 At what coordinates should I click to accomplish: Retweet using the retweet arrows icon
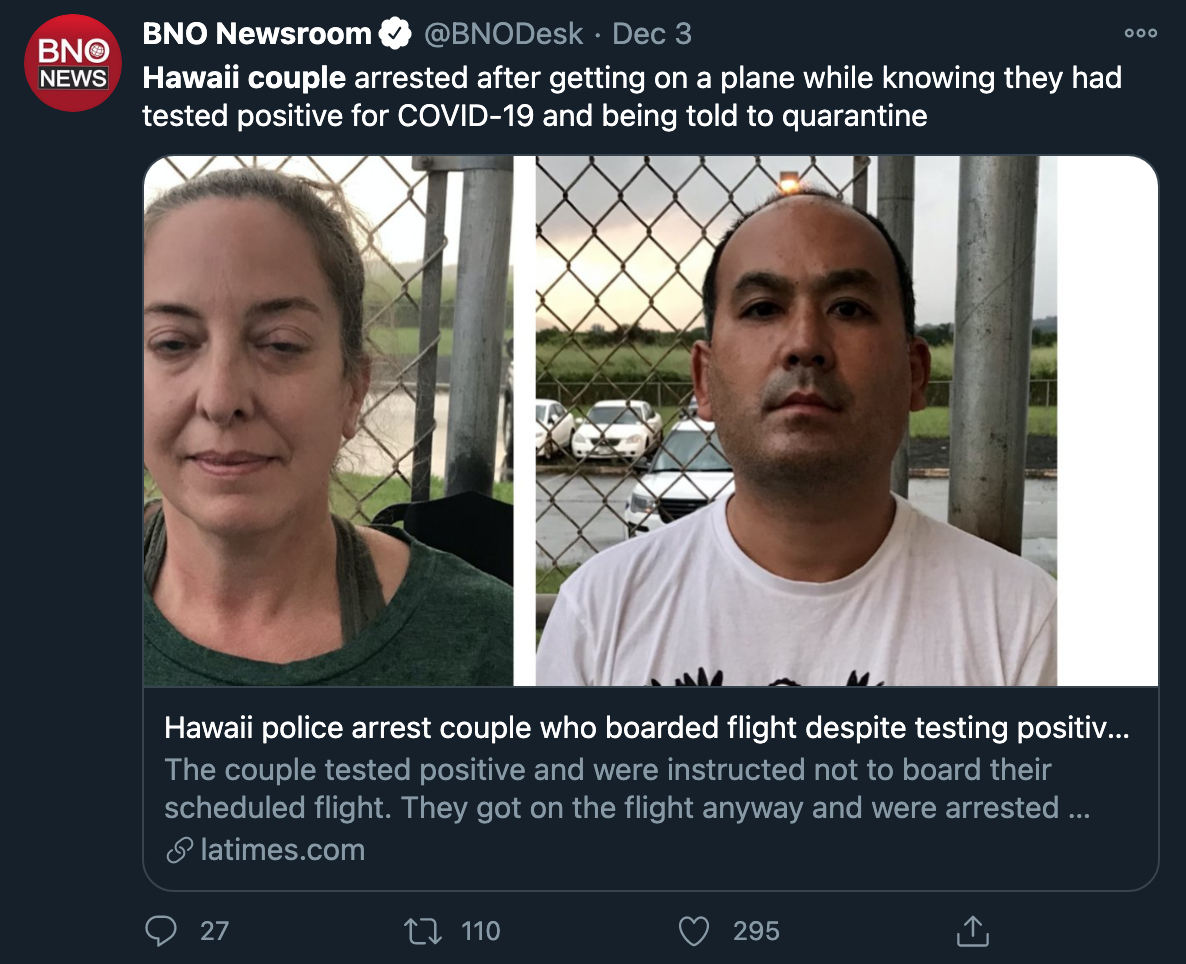[x=423, y=931]
